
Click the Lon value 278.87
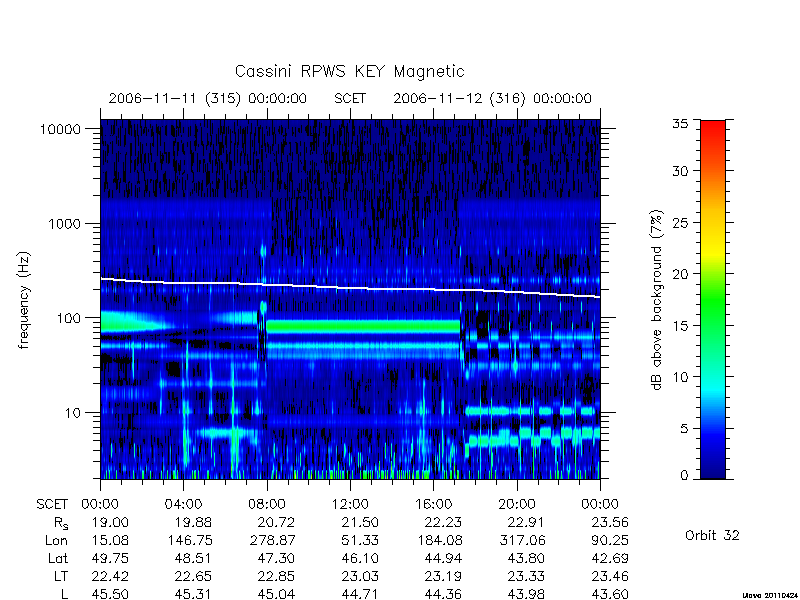coord(273,541)
